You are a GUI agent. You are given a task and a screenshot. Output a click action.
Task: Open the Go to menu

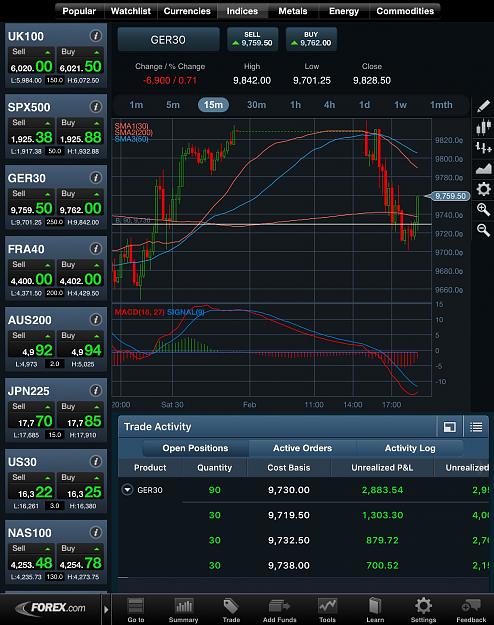(136, 610)
